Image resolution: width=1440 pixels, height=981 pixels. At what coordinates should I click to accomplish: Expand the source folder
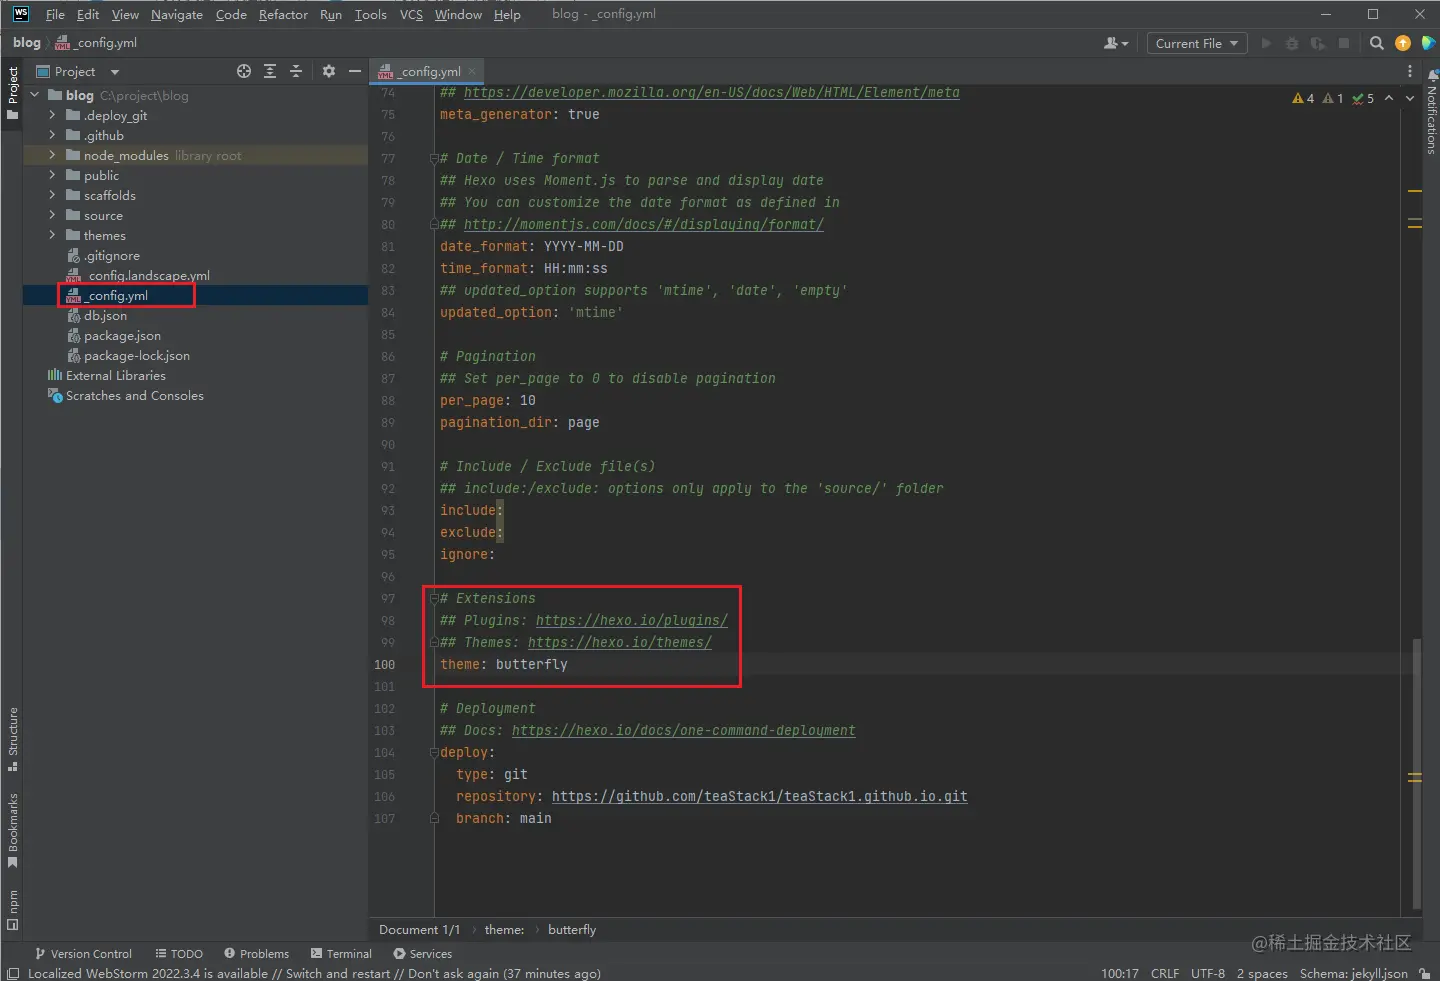[52, 215]
